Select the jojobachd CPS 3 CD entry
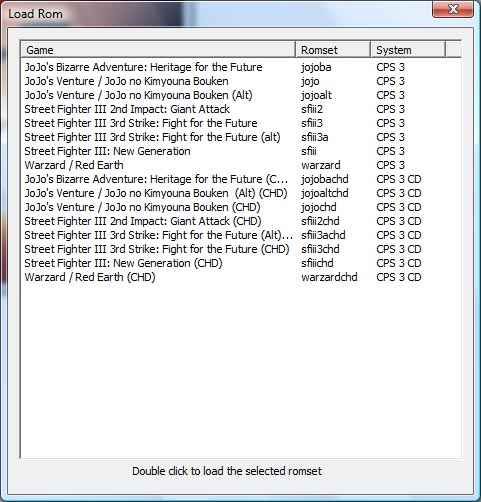The width and height of the screenshot is (481, 502). (x=241, y=179)
